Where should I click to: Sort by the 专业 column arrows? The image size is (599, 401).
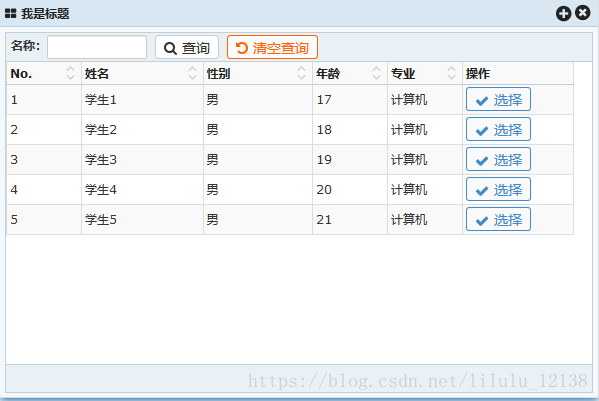click(451, 73)
